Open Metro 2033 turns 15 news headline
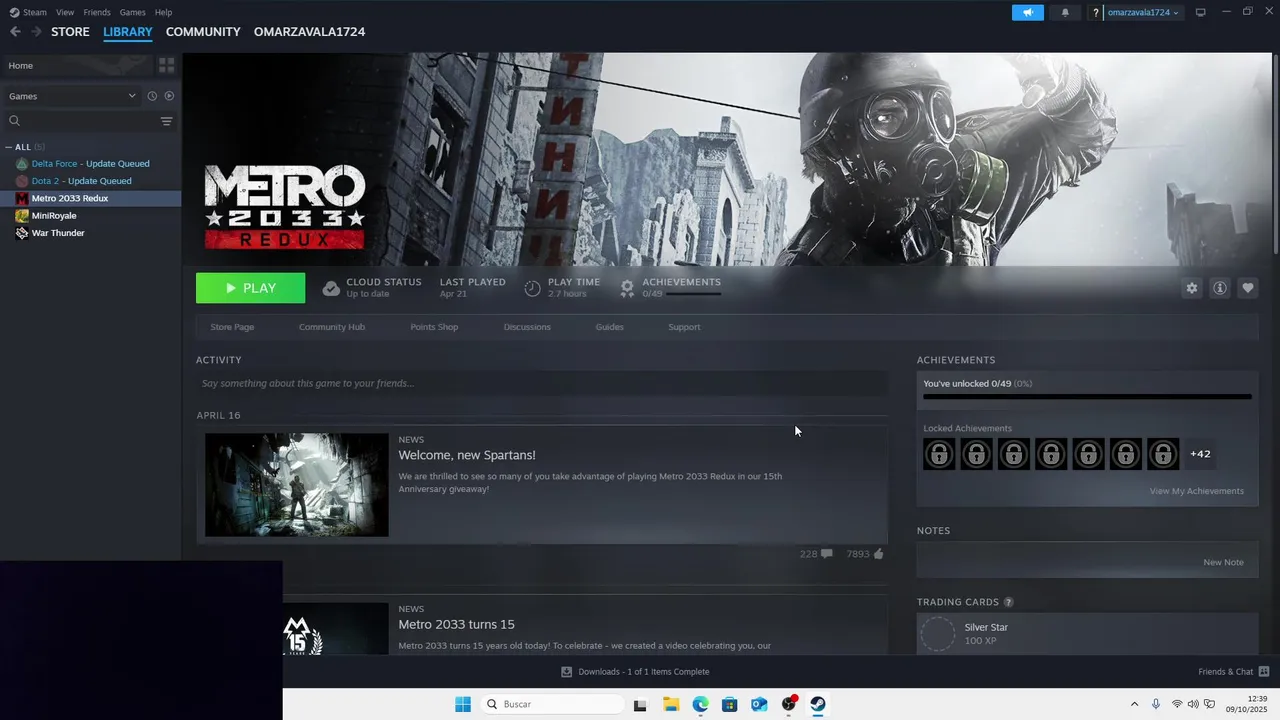 pos(457,624)
